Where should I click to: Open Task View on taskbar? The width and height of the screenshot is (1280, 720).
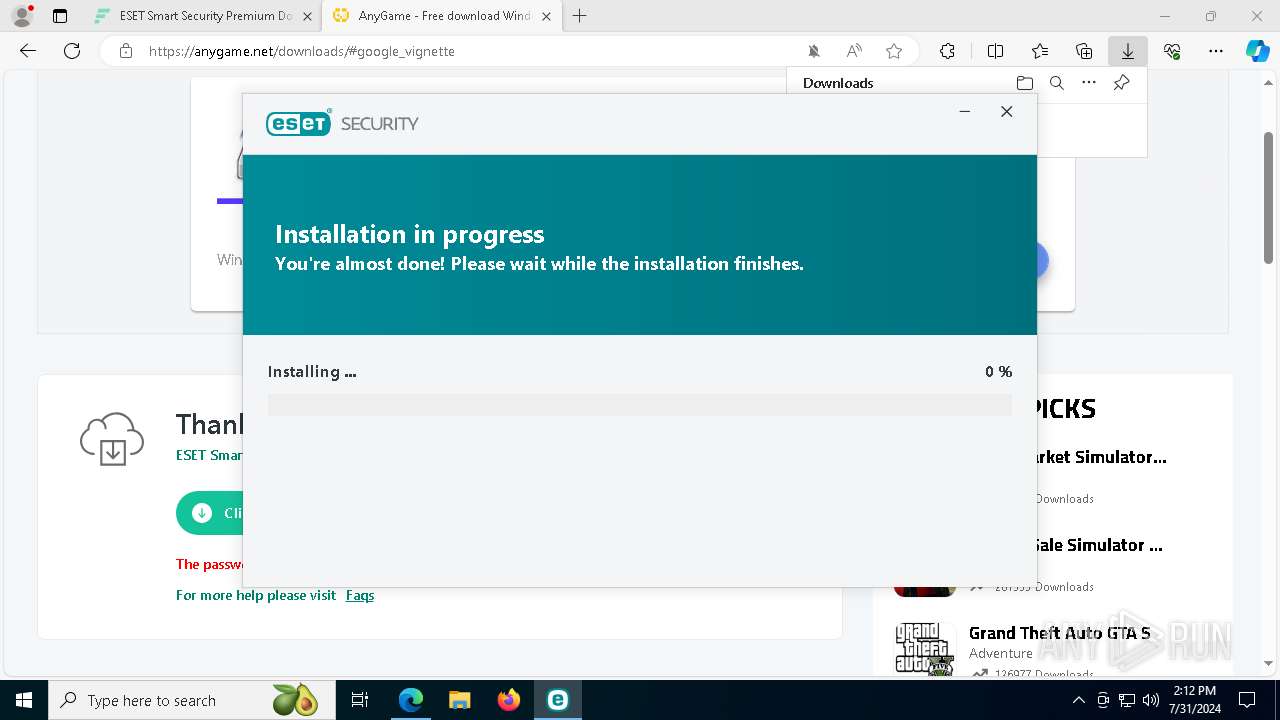tap(360, 700)
